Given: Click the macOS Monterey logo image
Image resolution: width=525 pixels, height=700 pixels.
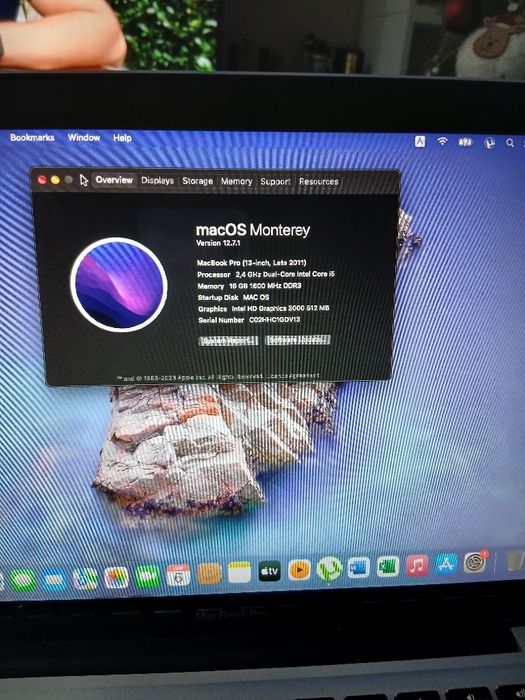Looking at the screenshot, I should pyautogui.click(x=119, y=284).
